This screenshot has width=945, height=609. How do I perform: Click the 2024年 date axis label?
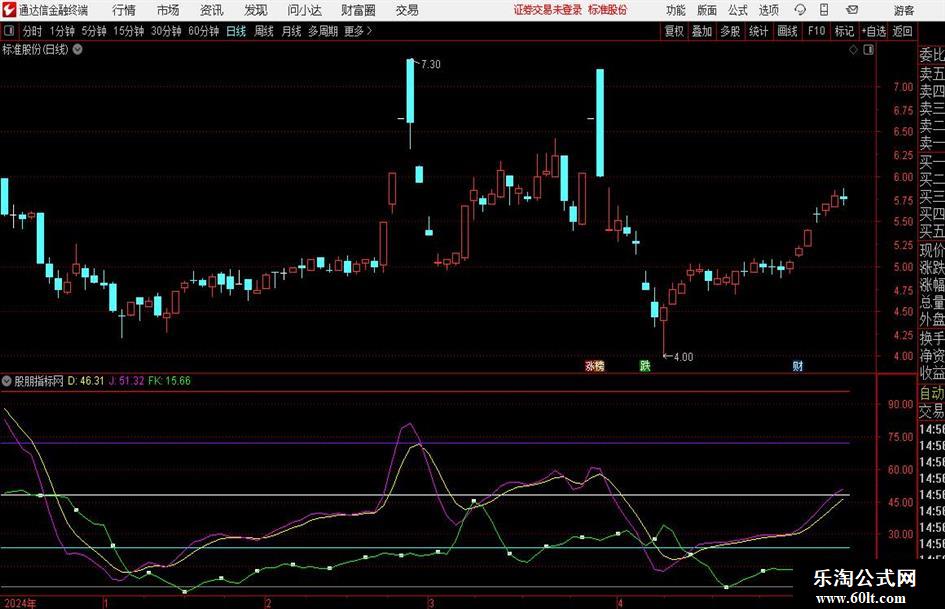click(20, 603)
